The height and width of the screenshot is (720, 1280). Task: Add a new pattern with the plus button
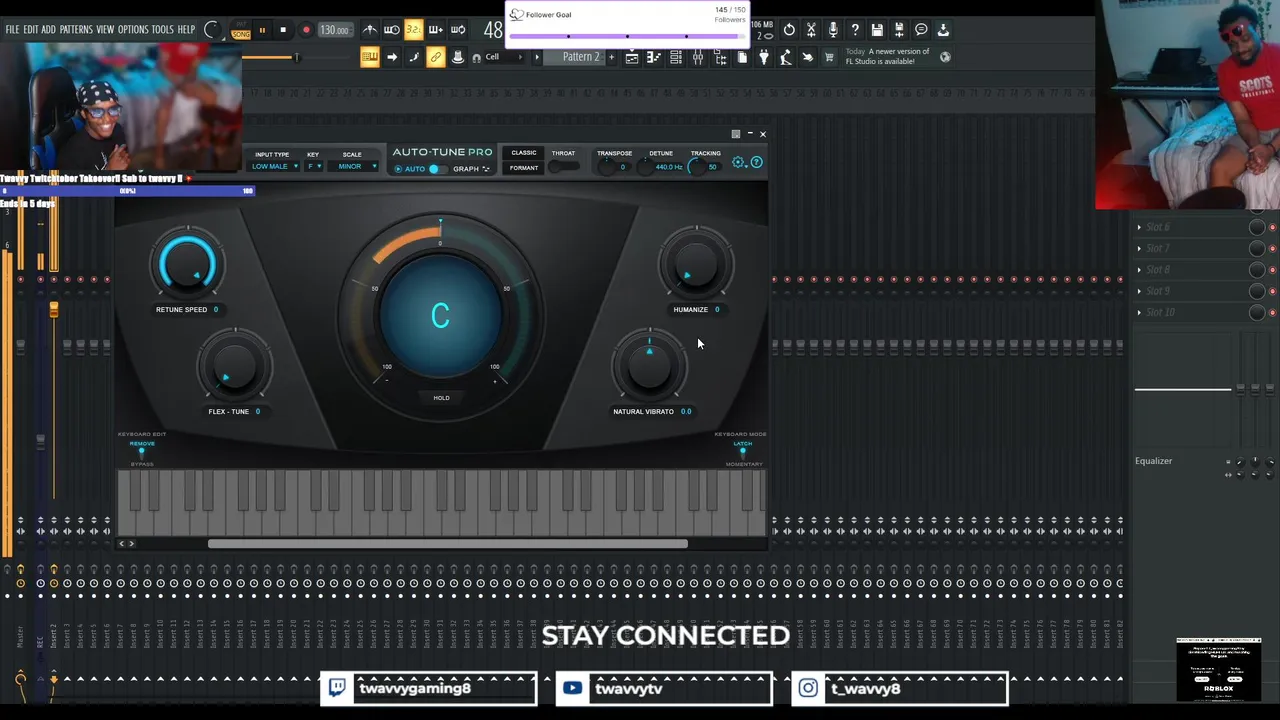[610, 57]
